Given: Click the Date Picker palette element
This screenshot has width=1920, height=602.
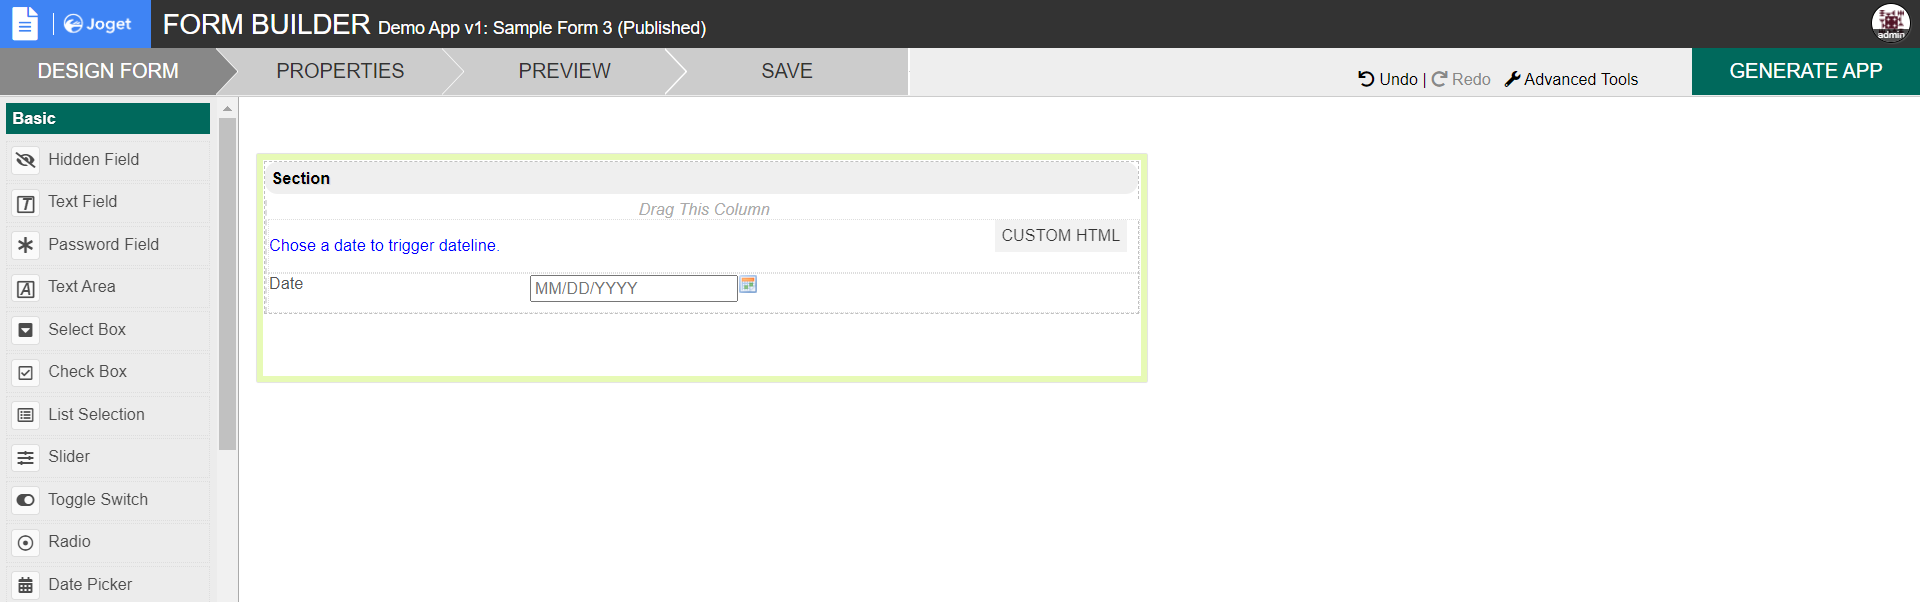Looking at the screenshot, I should click(90, 585).
